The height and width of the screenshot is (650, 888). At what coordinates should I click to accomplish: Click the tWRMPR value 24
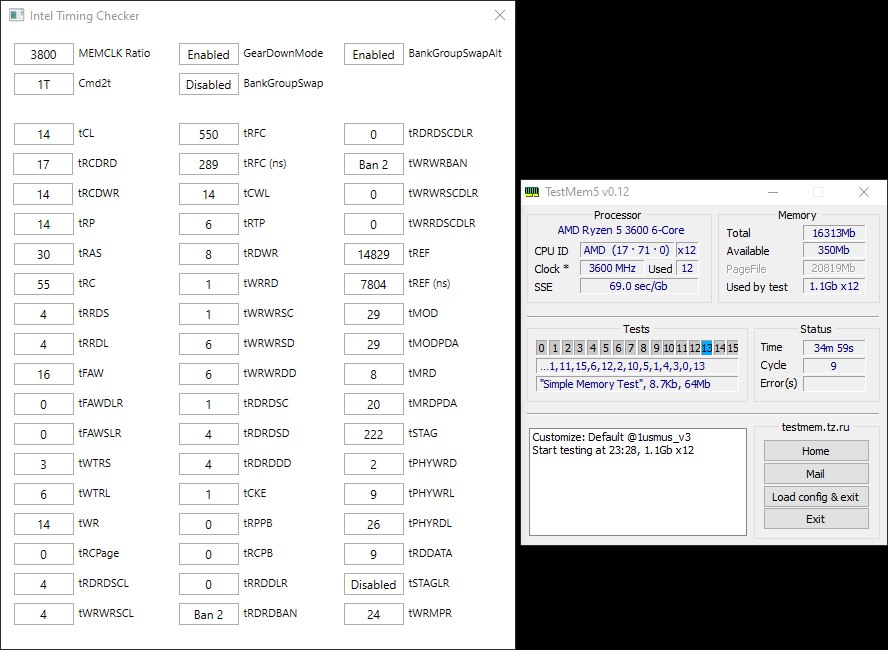(373, 614)
